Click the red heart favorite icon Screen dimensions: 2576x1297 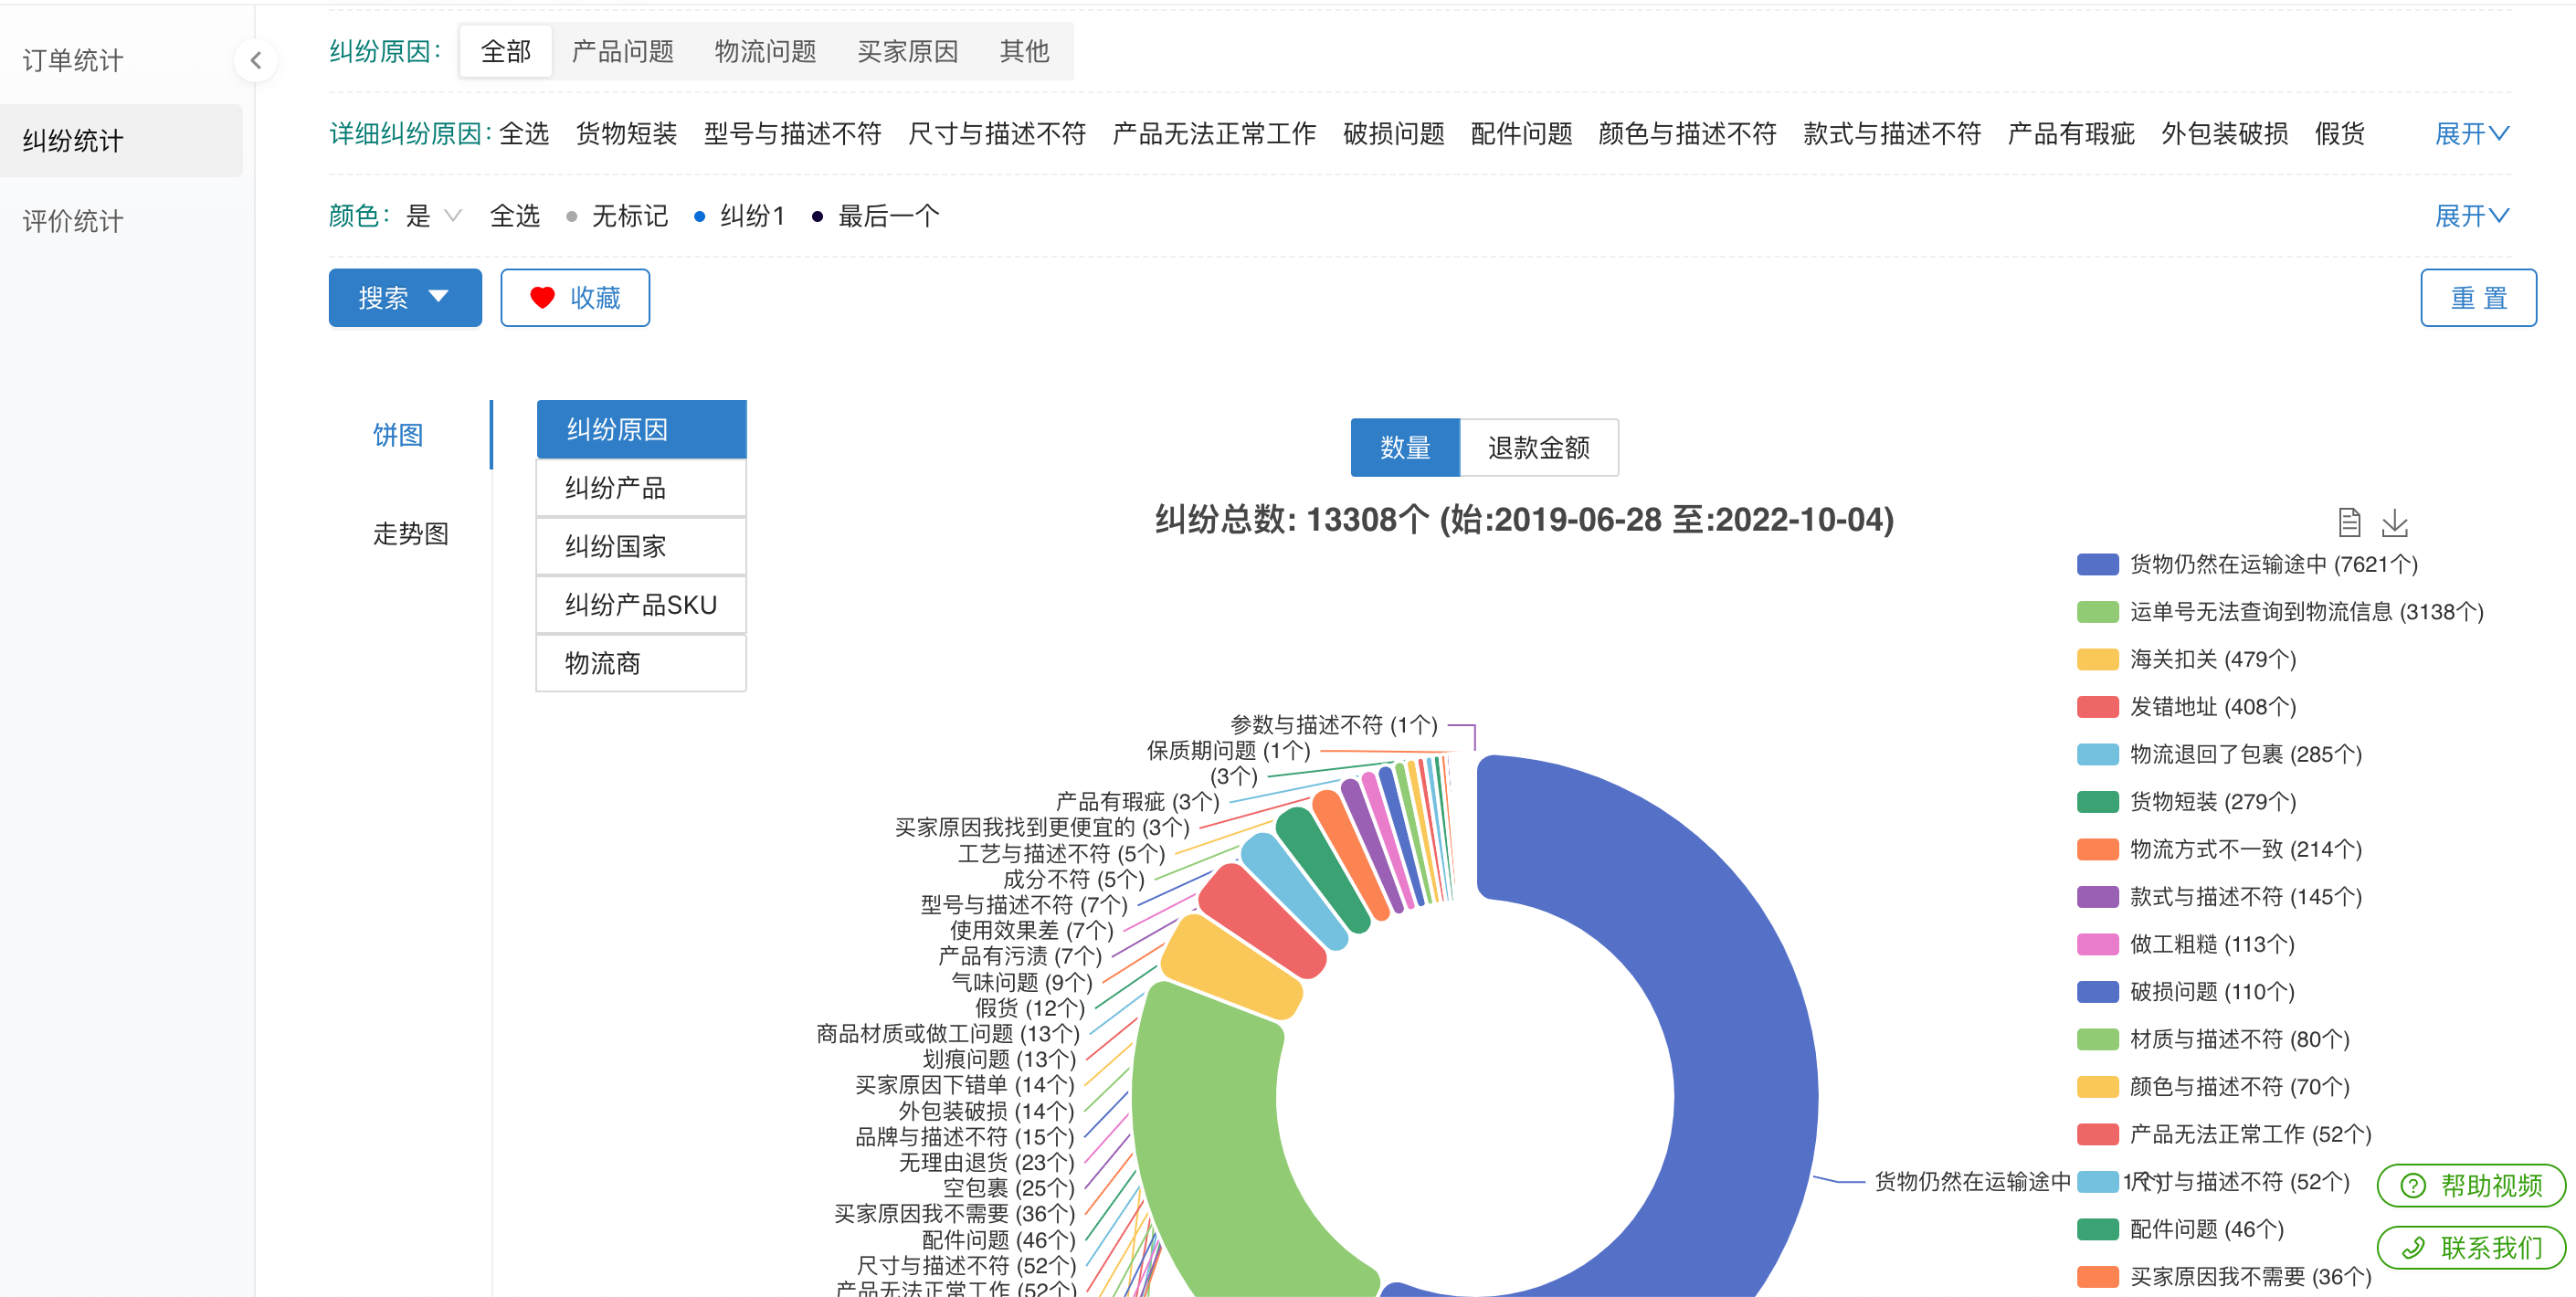click(x=542, y=298)
